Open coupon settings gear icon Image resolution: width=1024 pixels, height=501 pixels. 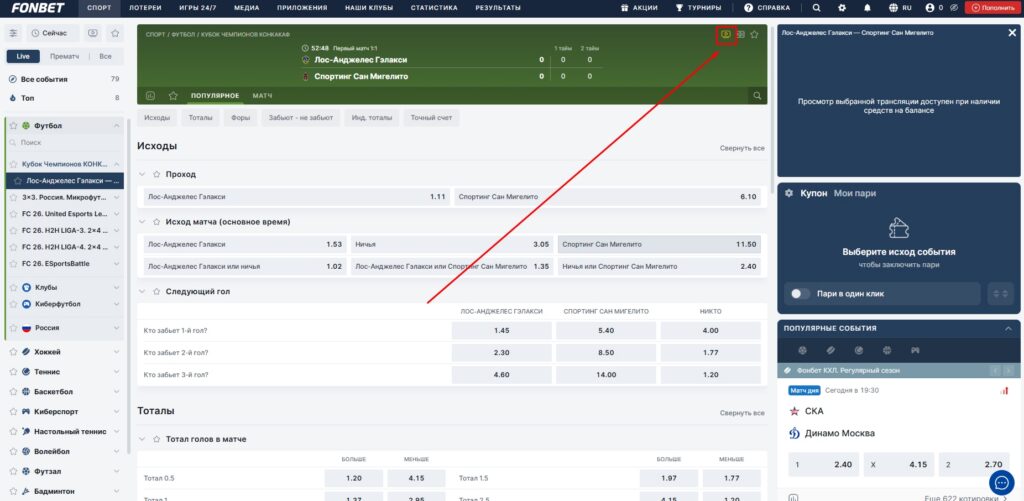[790, 193]
